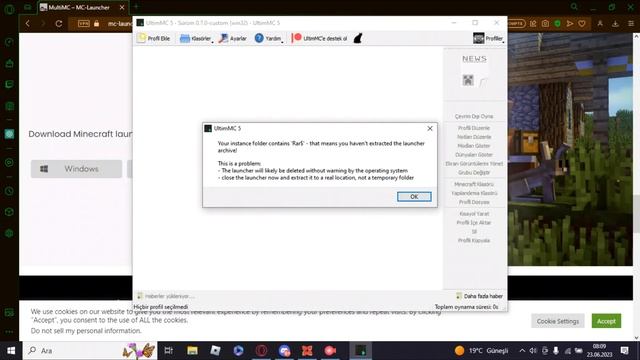Image resolution: width=640 pixels, height=360 pixels.
Task: Open File Explorer from the taskbar
Action: pos(192,351)
